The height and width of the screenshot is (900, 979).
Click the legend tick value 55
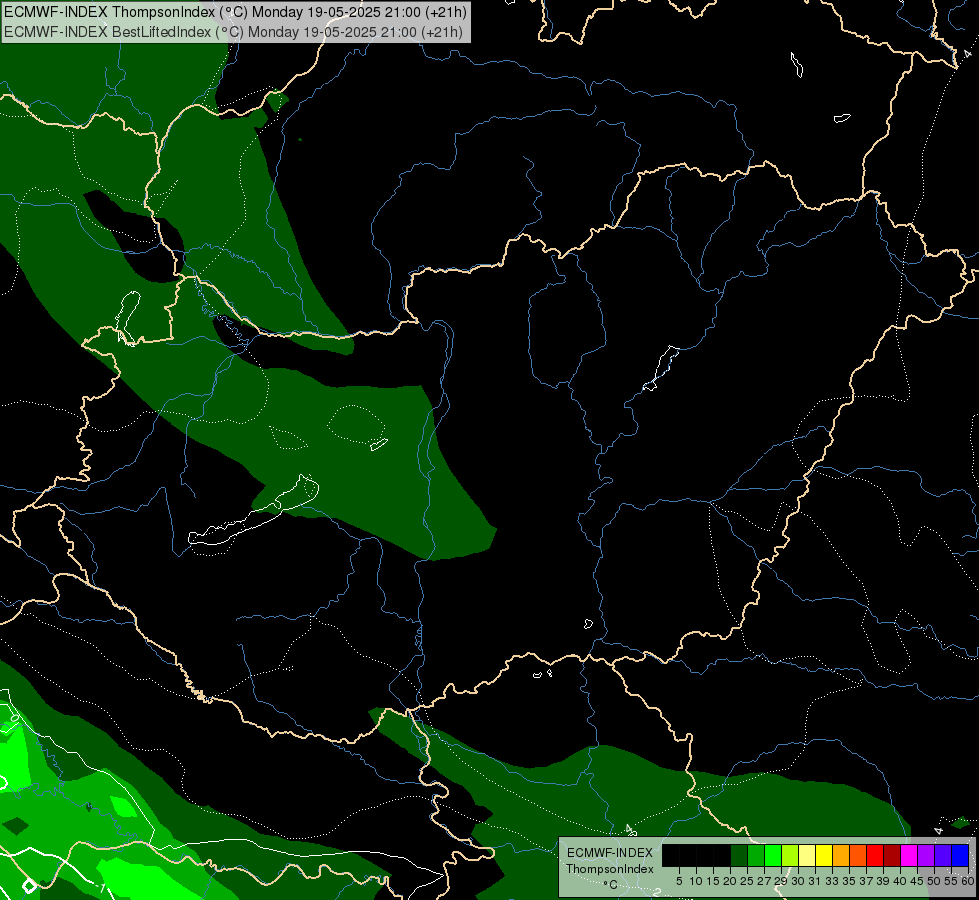[x=951, y=881]
